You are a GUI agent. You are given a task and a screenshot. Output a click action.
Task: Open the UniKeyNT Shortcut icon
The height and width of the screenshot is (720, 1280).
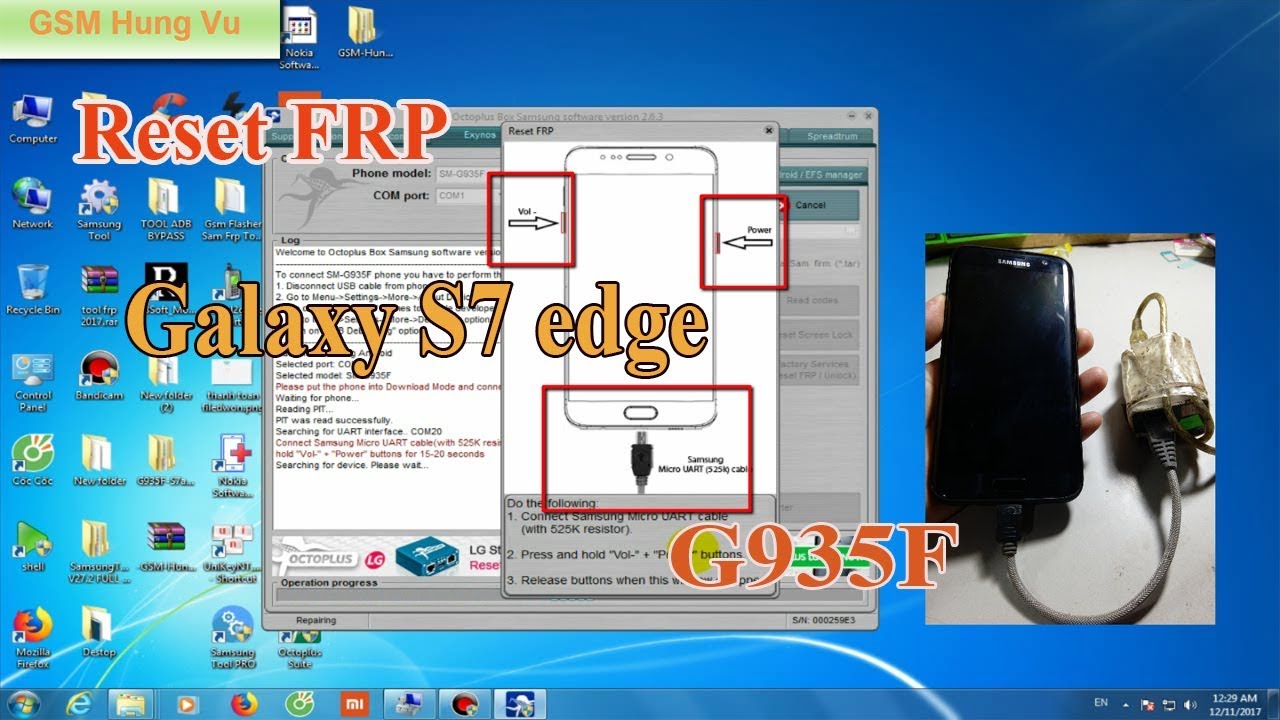(231, 552)
